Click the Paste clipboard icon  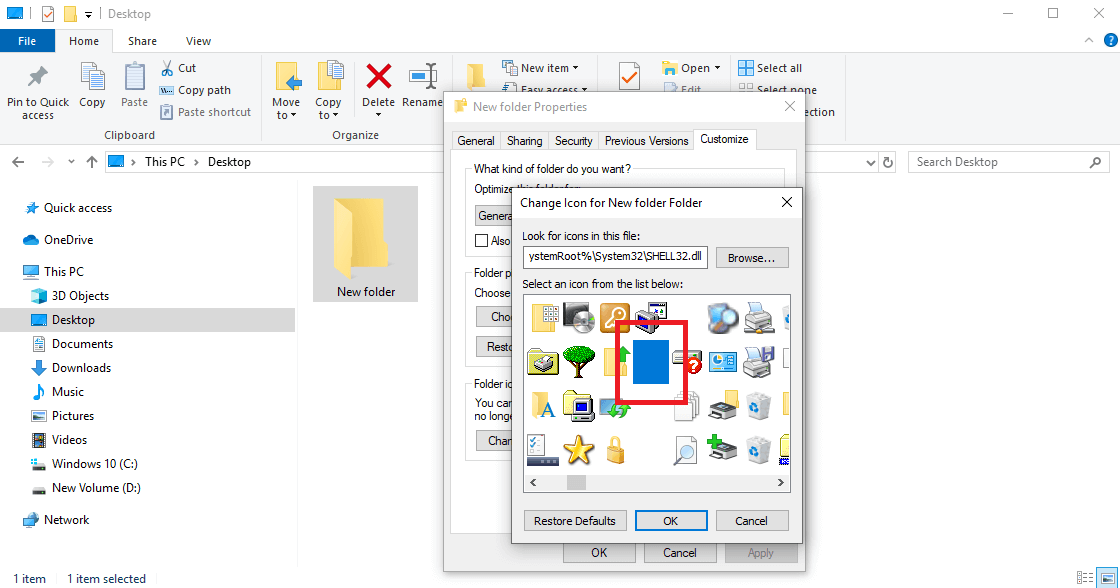coord(134,77)
